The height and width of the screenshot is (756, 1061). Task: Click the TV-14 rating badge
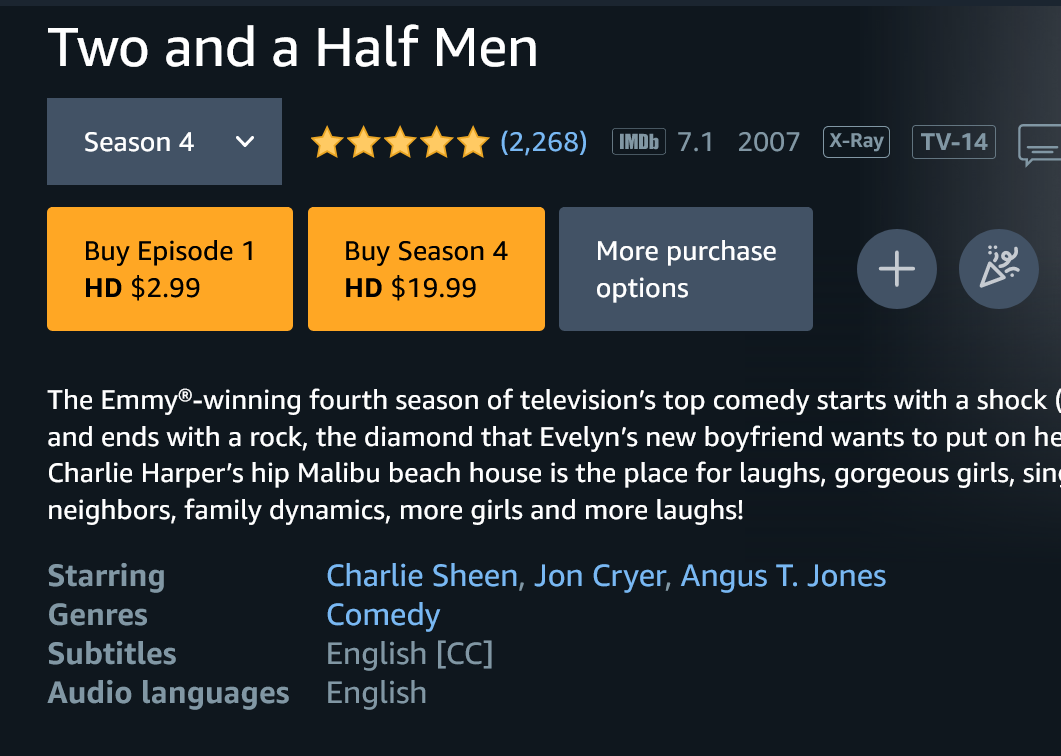click(954, 142)
